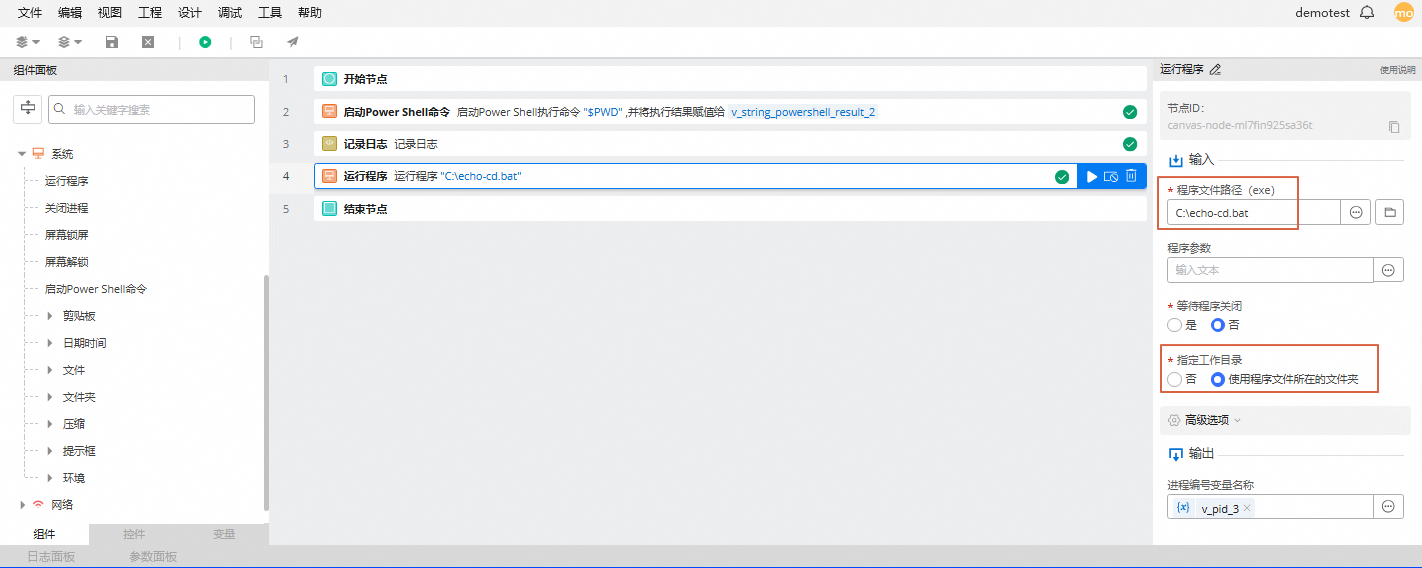This screenshot has height=568, width=1422.
Task: Click the teal 结束节点 icon
Action: coord(329,209)
